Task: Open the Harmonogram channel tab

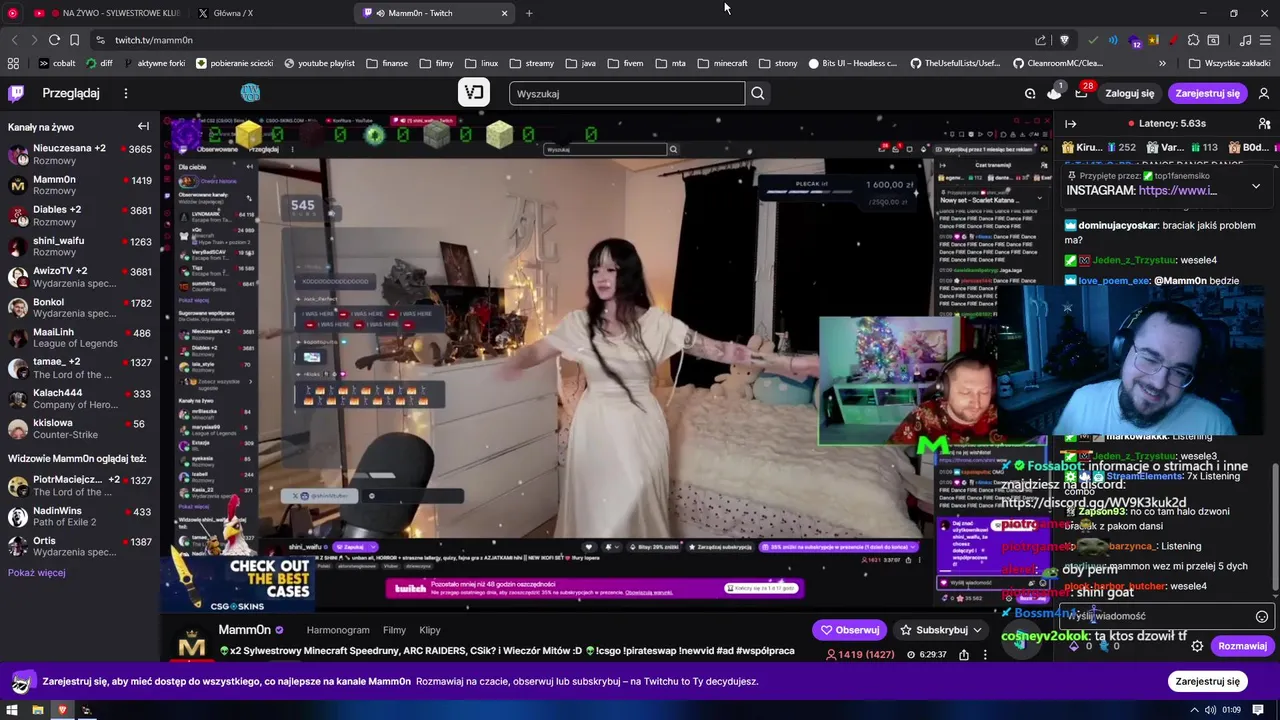Action: coord(338,630)
